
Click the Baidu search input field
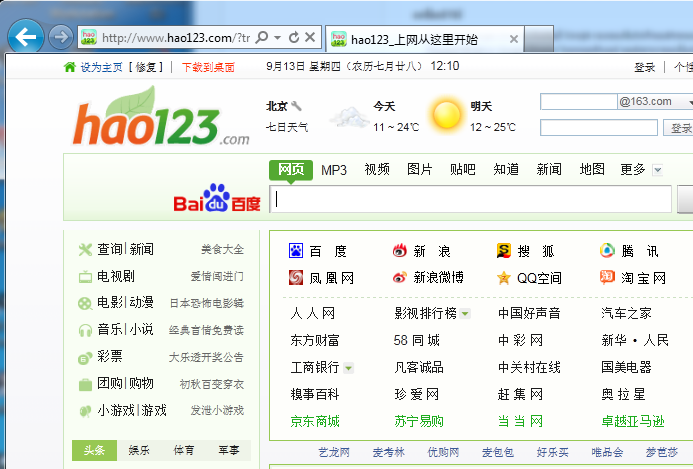coord(470,199)
